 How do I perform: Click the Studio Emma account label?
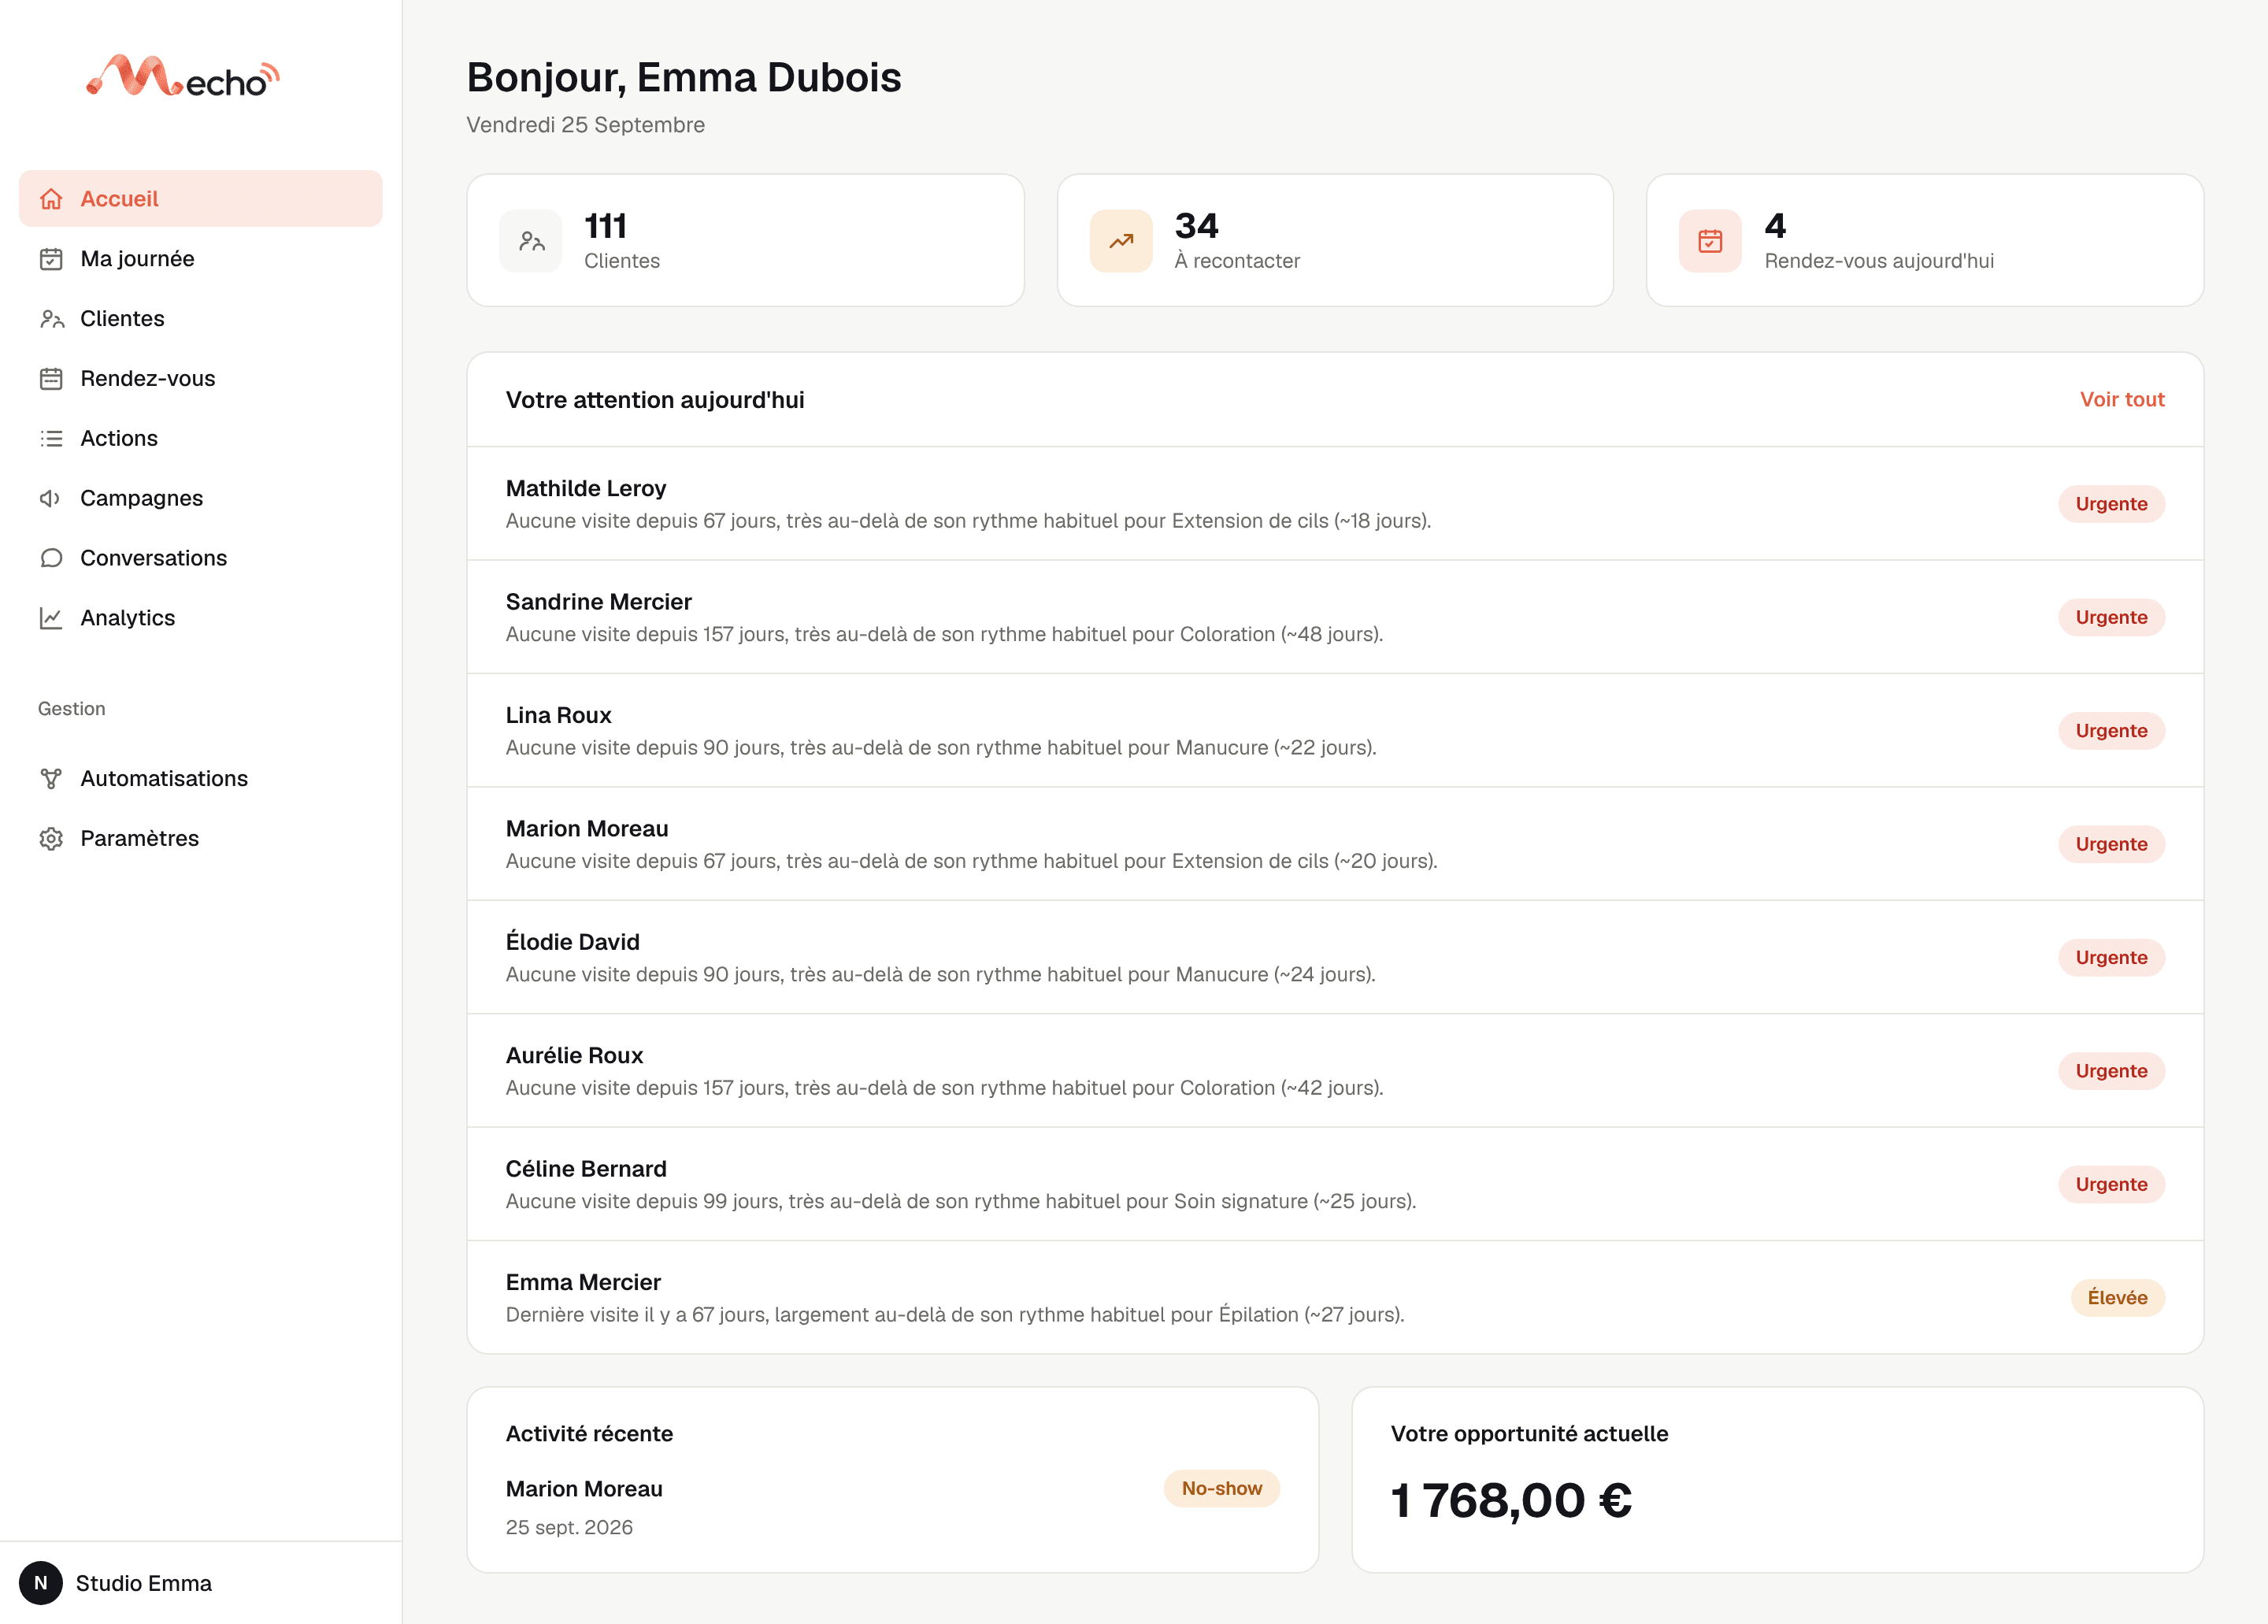coord(144,1584)
